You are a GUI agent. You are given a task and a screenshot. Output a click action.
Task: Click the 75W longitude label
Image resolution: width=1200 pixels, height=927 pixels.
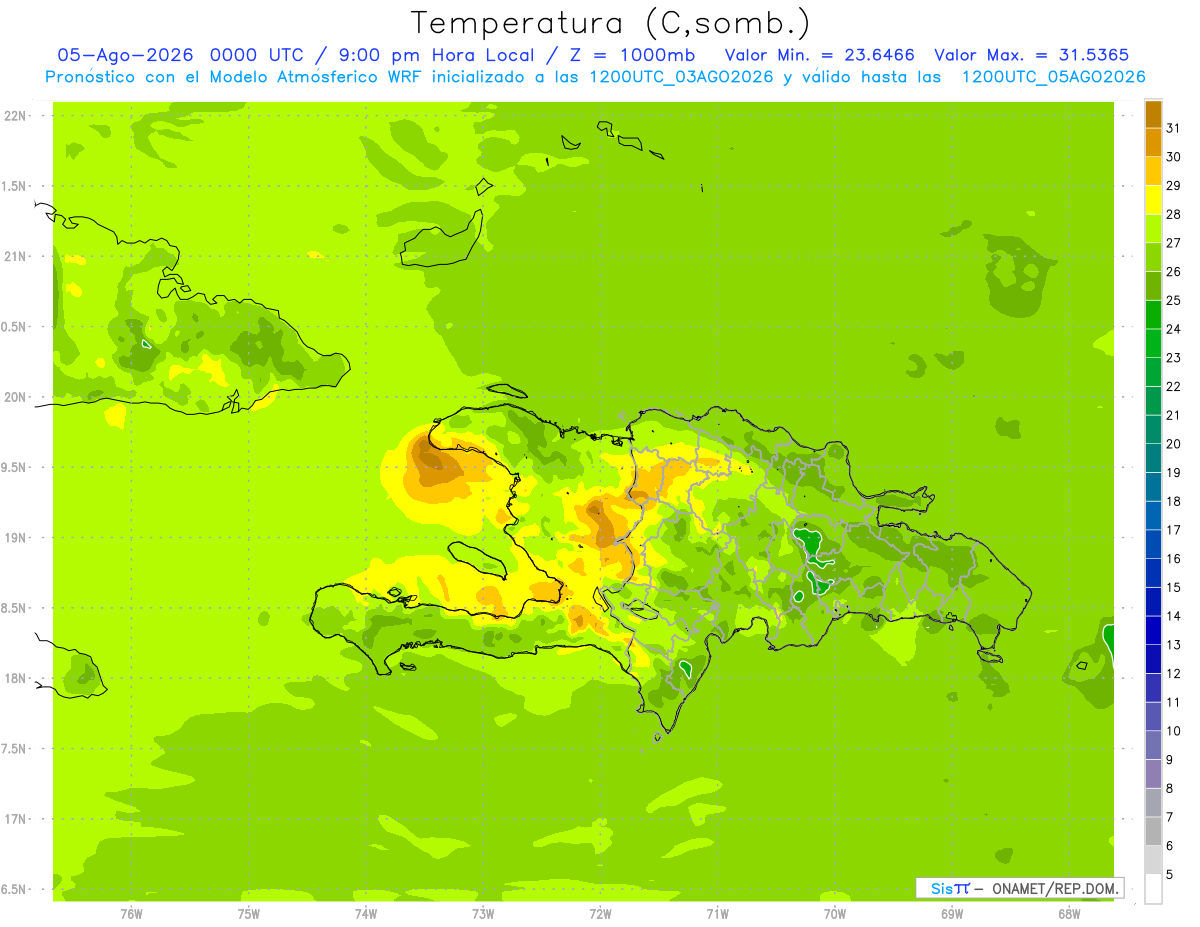pos(249,913)
